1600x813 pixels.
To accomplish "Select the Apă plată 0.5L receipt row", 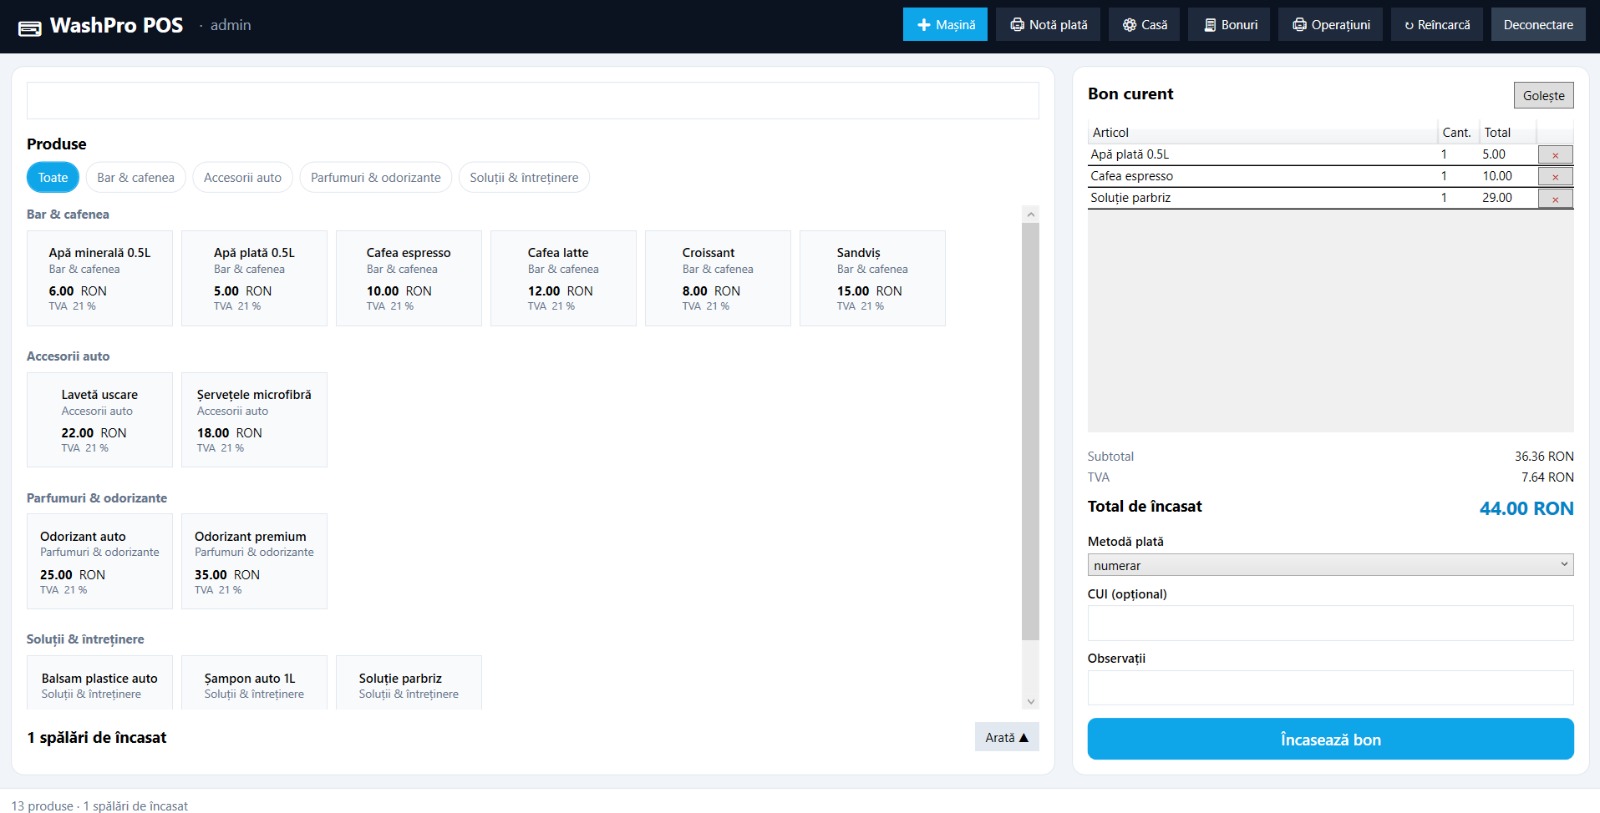I will [1330, 155].
